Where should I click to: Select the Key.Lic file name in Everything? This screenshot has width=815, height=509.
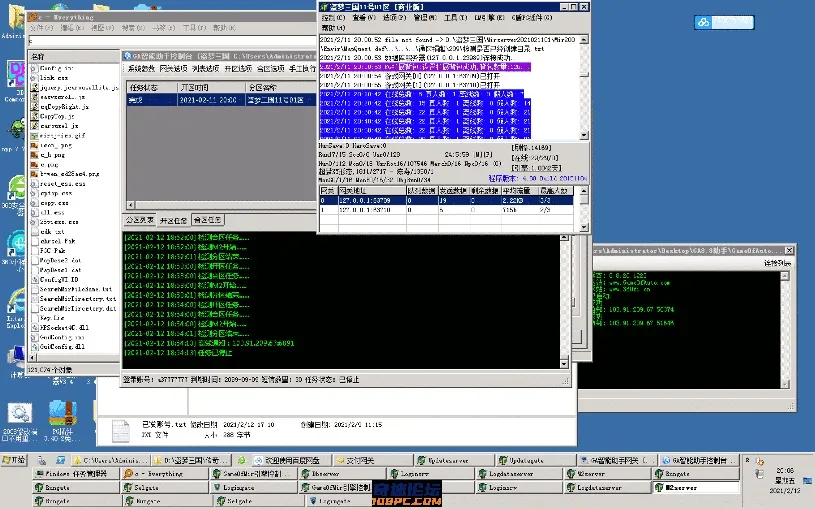52,318
